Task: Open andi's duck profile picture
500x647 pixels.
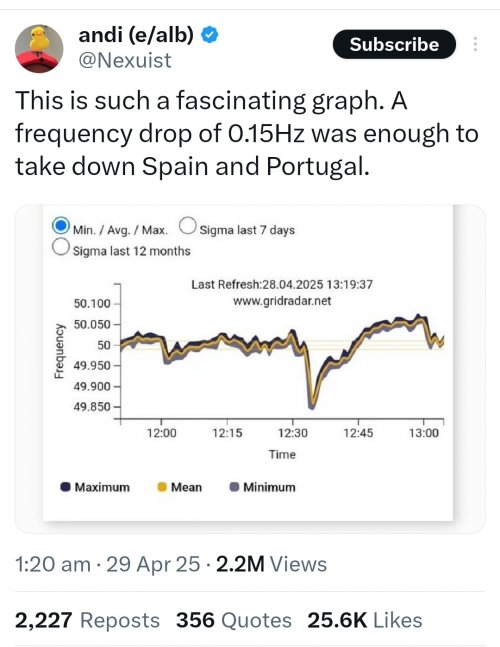Action: tap(39, 49)
